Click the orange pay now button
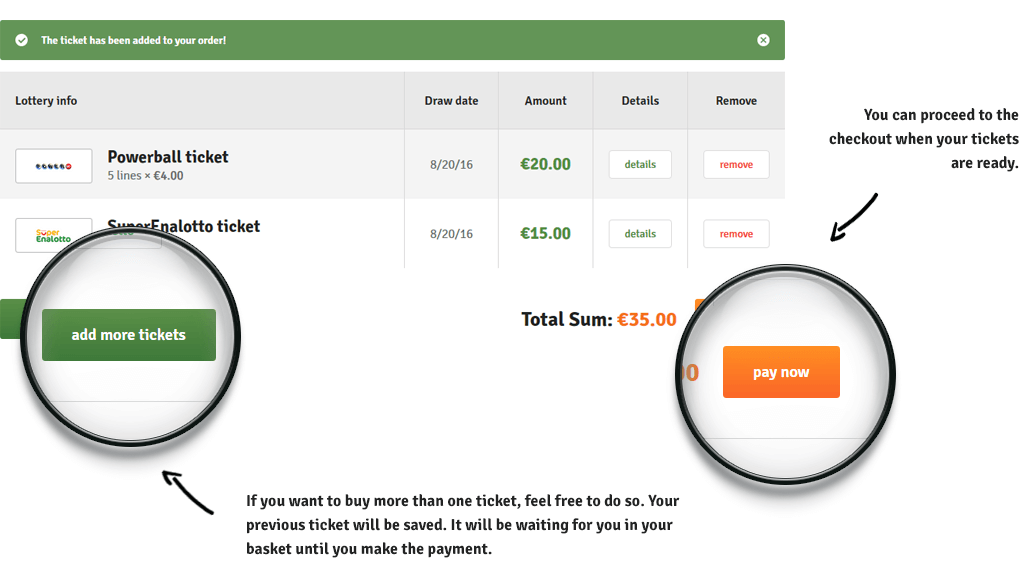Viewport: 1020px width, 579px height. (781, 372)
